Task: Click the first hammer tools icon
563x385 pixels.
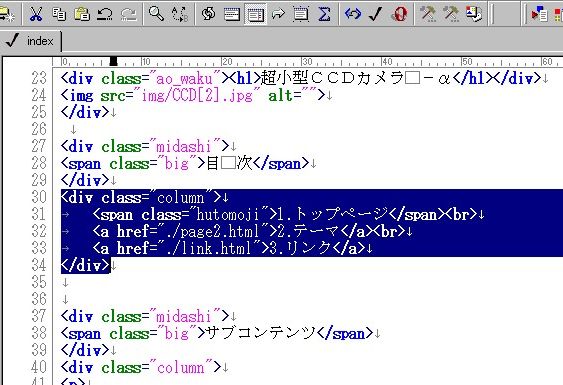Action: [428, 14]
